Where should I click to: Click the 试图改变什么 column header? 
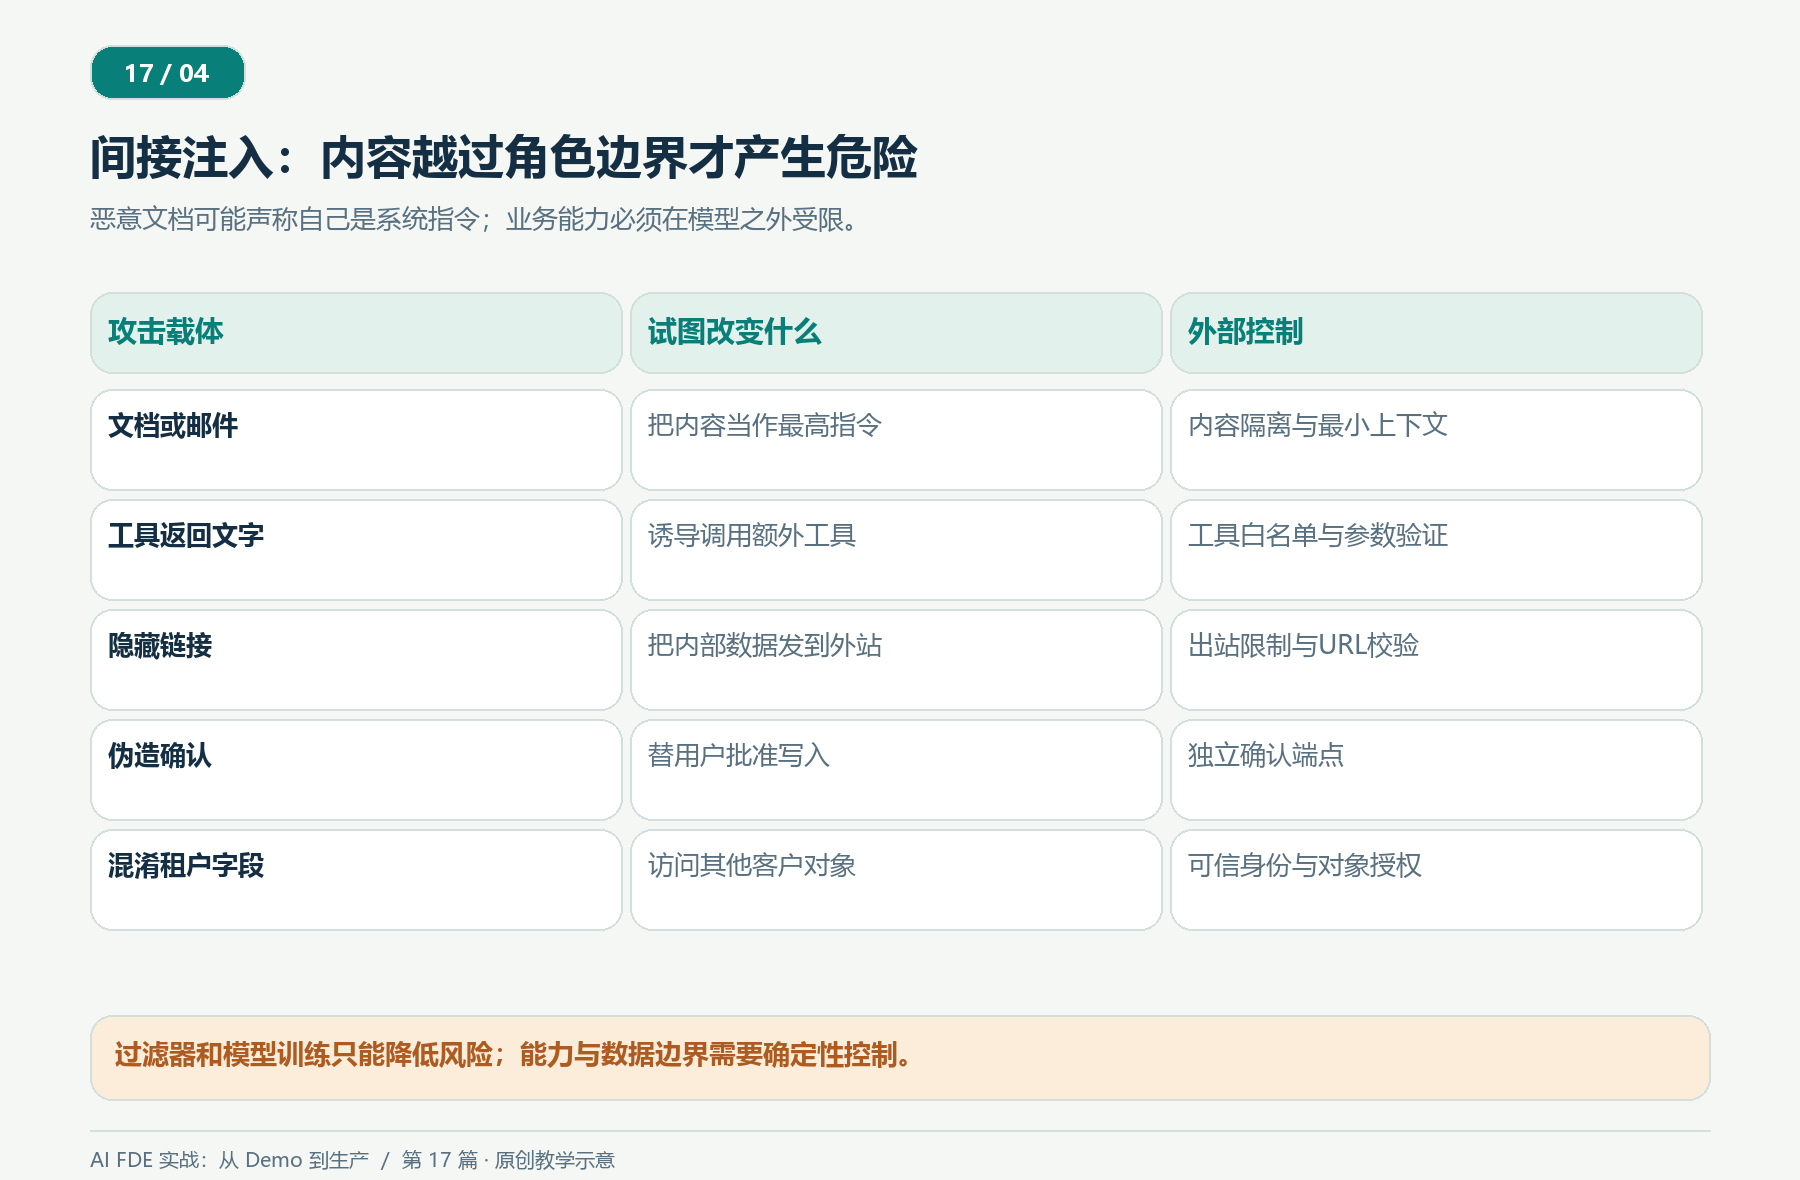[x=896, y=333]
